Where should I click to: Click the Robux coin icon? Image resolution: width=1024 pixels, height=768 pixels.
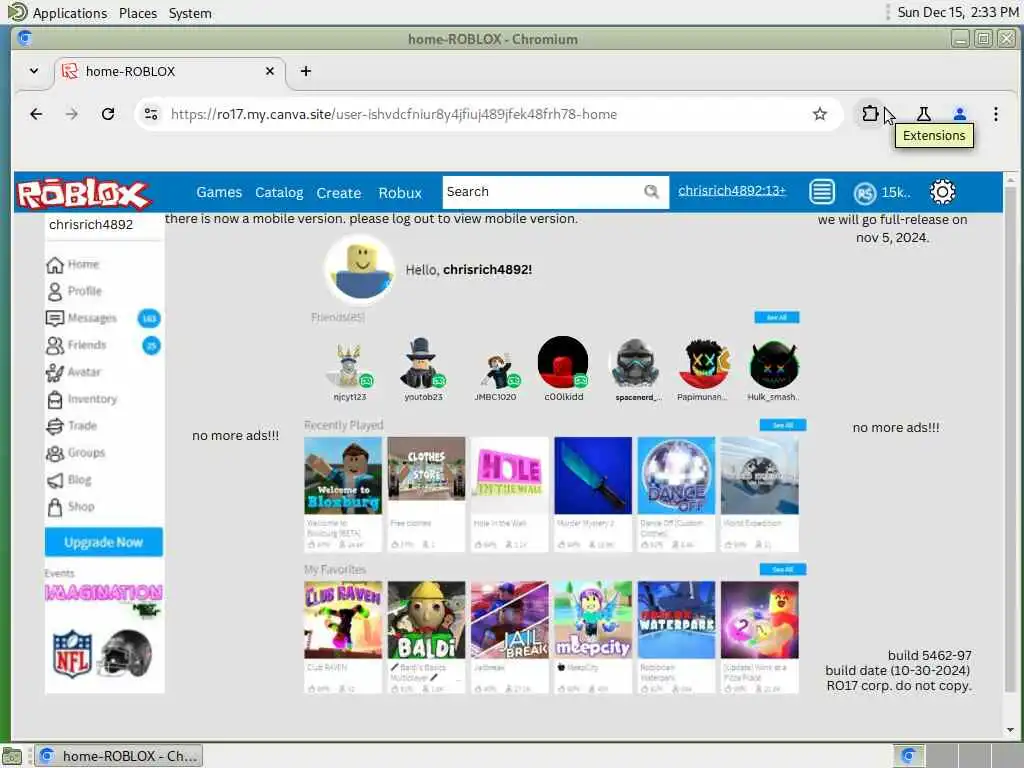864,193
